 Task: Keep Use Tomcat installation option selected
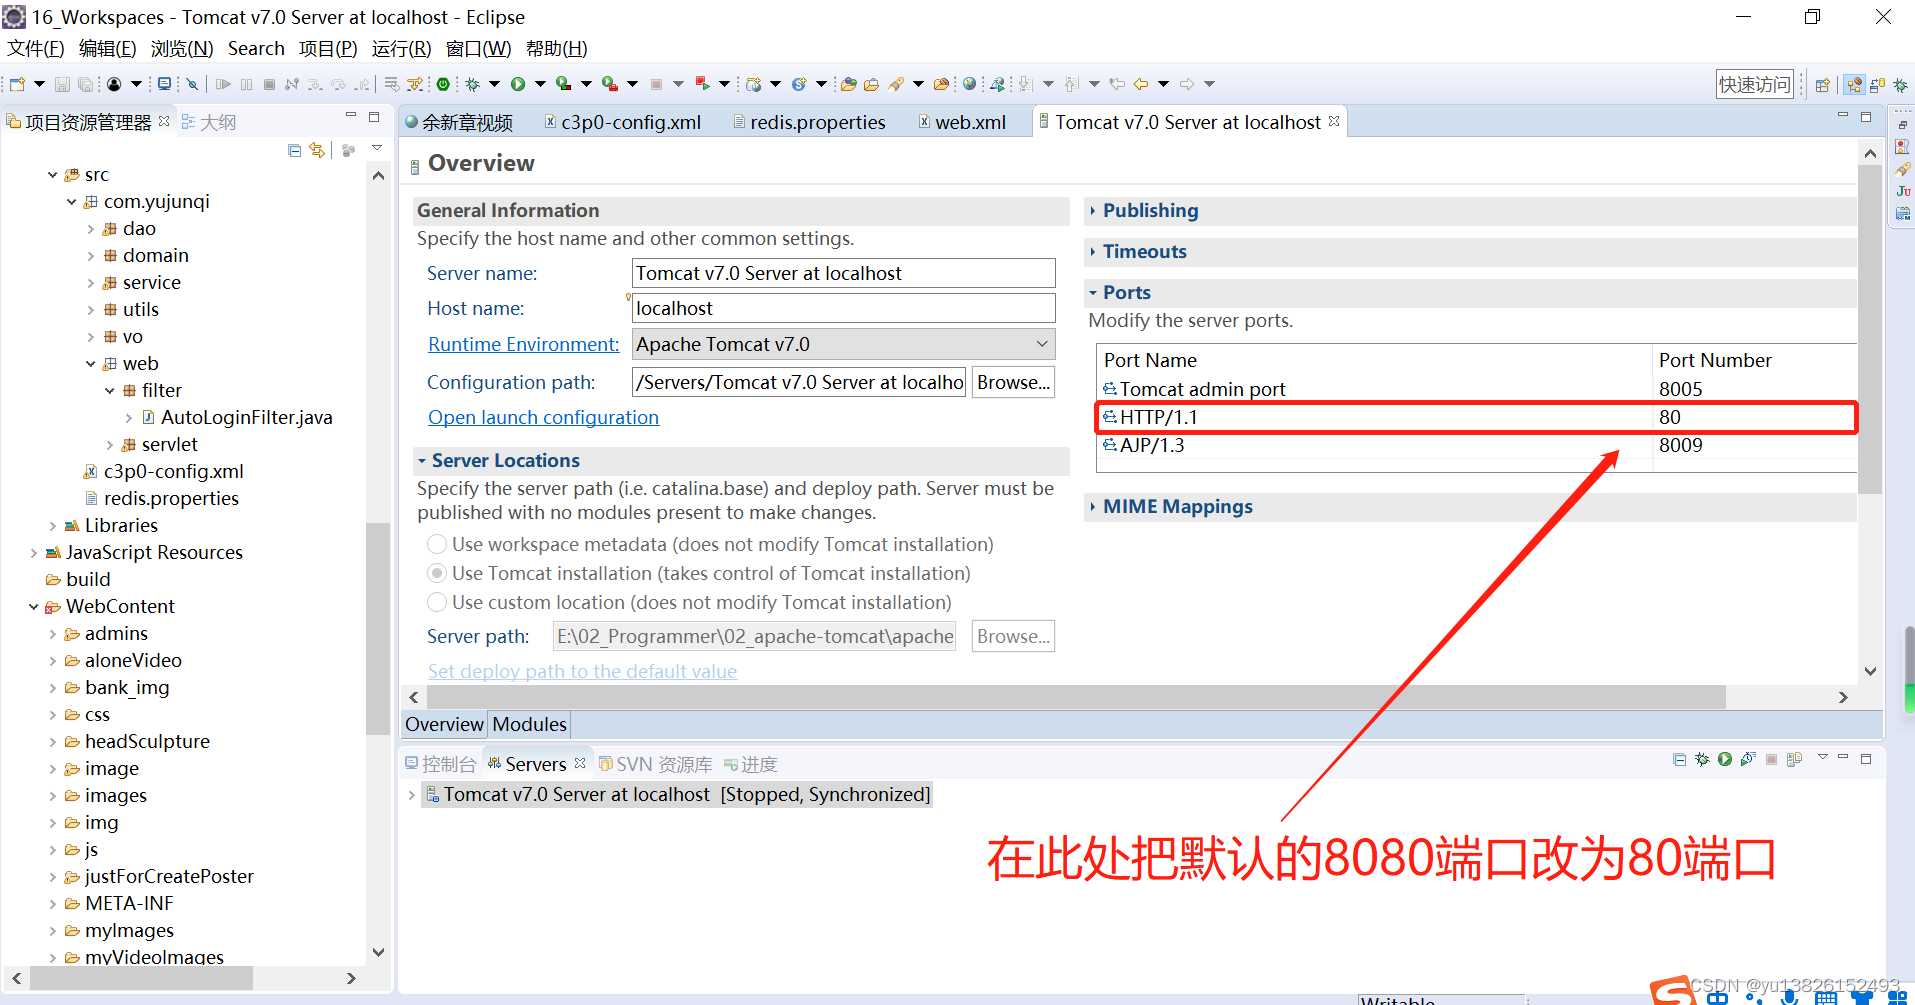click(437, 573)
